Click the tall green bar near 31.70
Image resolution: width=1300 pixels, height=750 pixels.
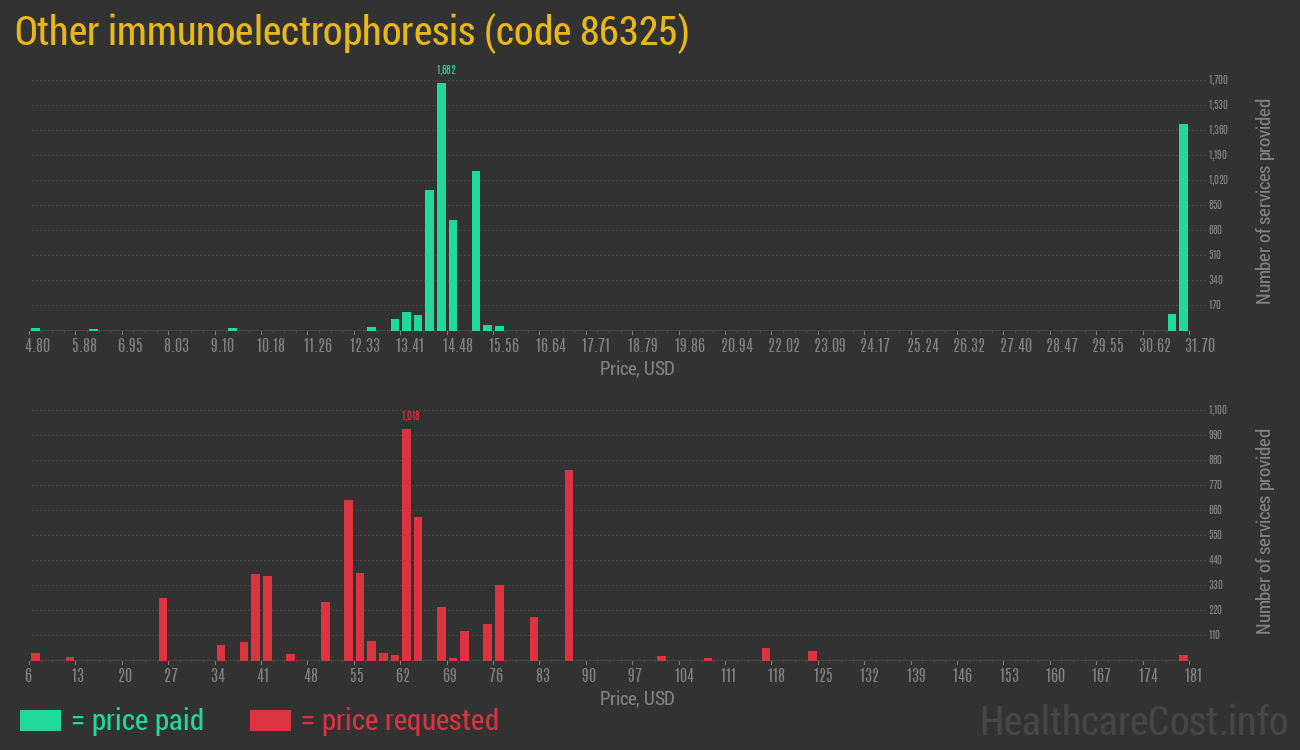click(x=1183, y=225)
